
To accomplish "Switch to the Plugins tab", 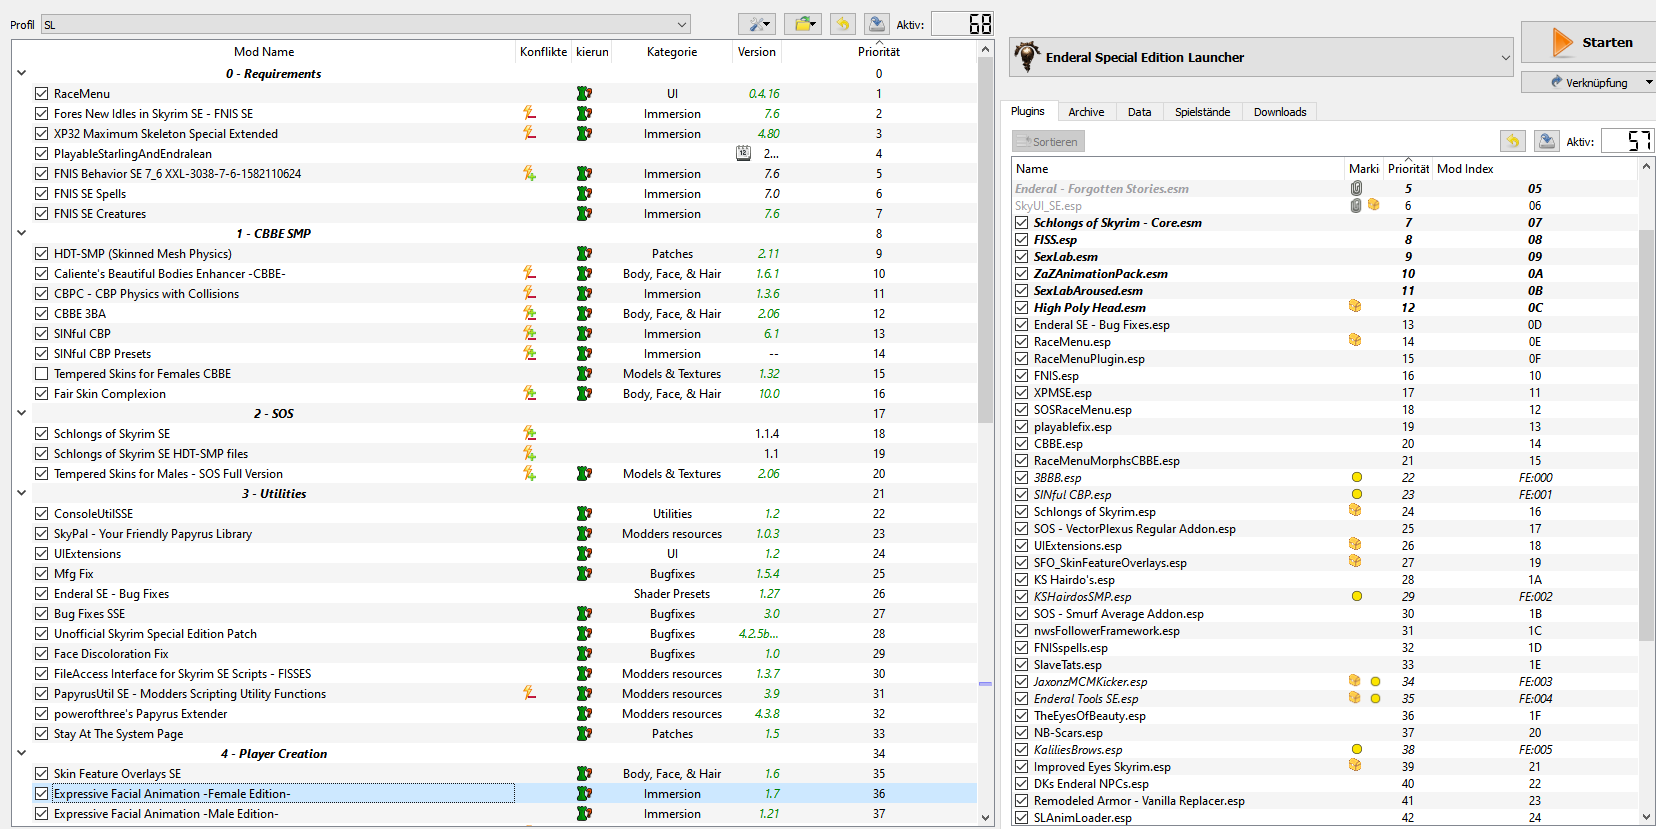I will coord(1028,111).
